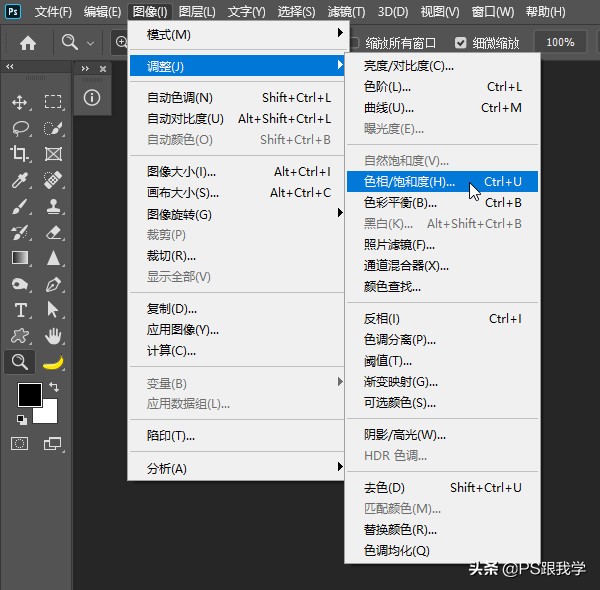Choose 阴影/高光(W)... menu entry
The width and height of the screenshot is (600, 590).
pos(442,435)
